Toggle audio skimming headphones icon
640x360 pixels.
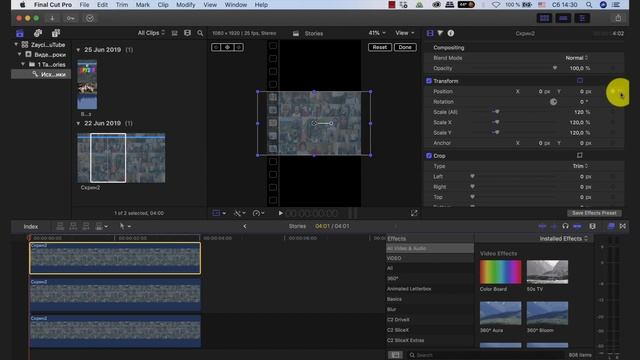click(x=565, y=226)
